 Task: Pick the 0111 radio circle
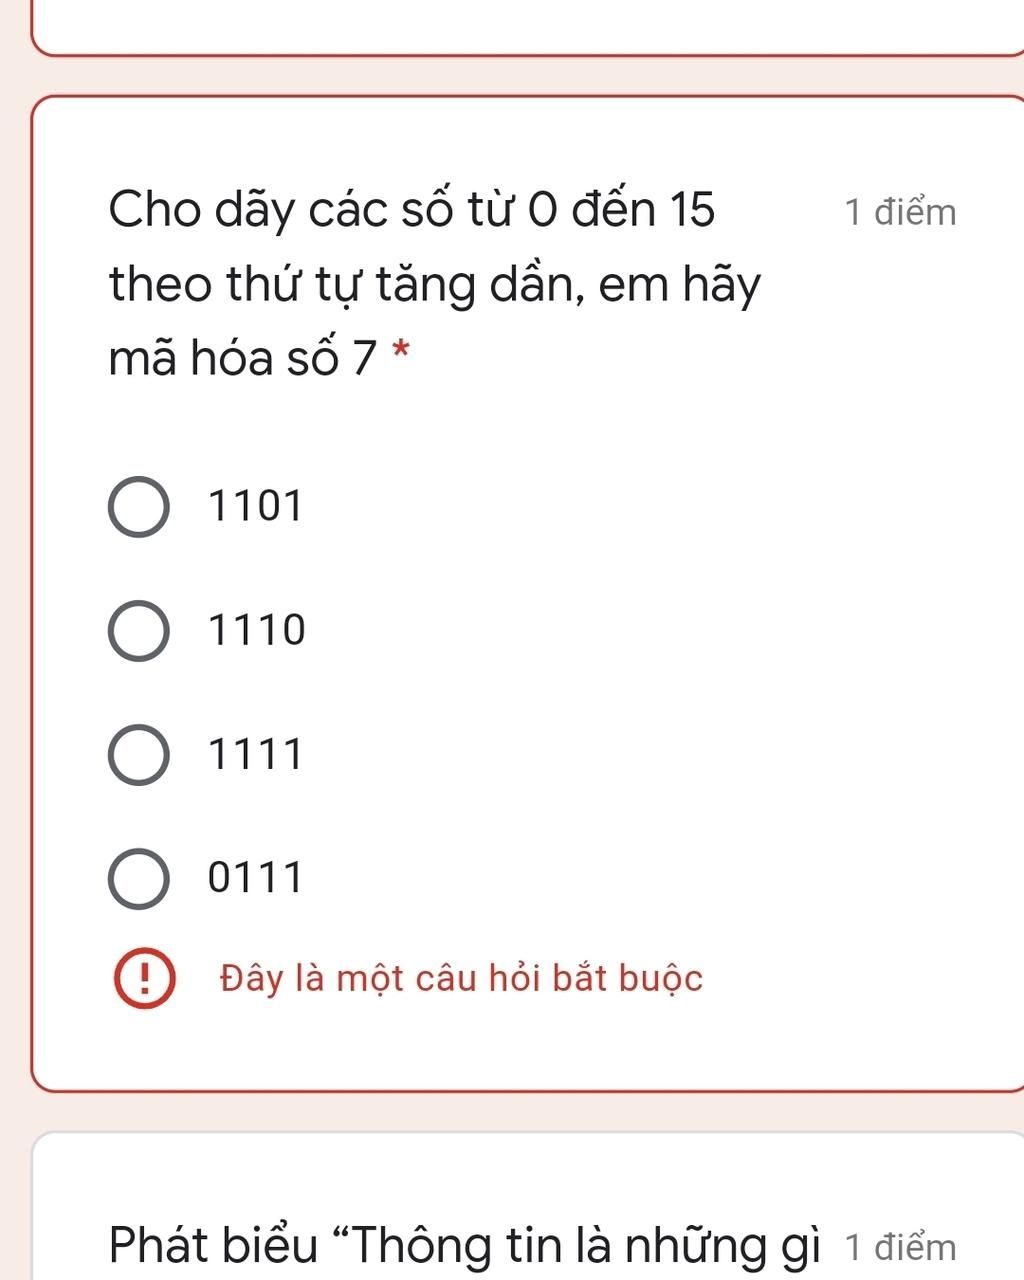138,879
